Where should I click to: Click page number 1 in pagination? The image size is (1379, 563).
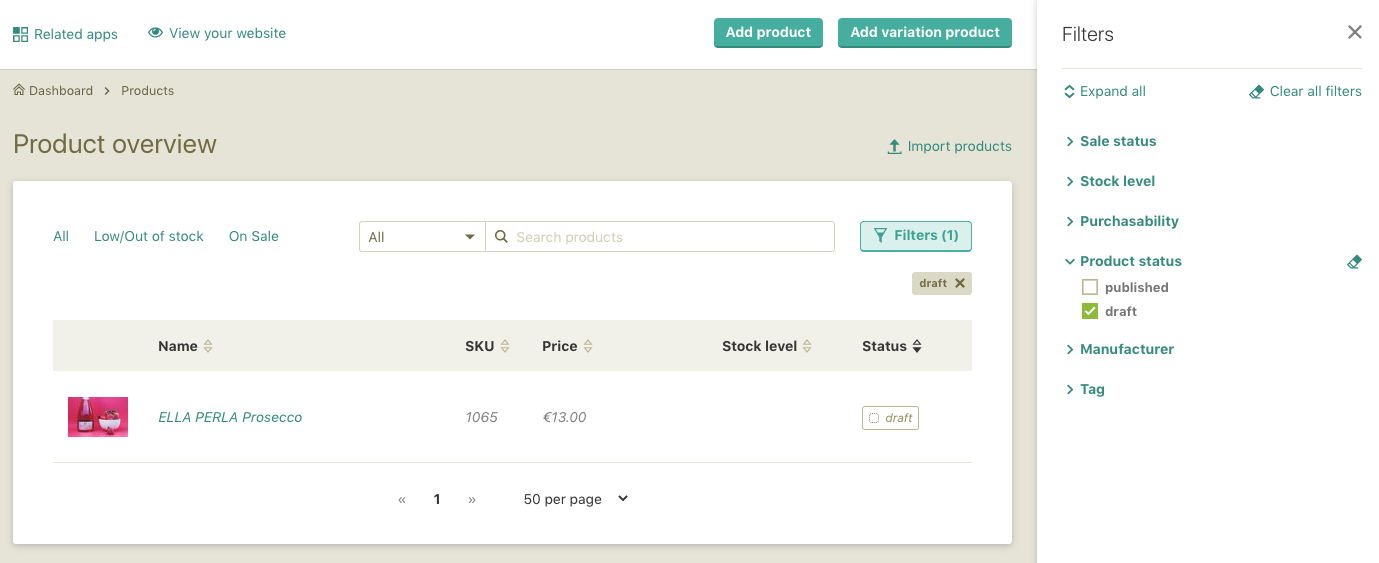point(437,499)
